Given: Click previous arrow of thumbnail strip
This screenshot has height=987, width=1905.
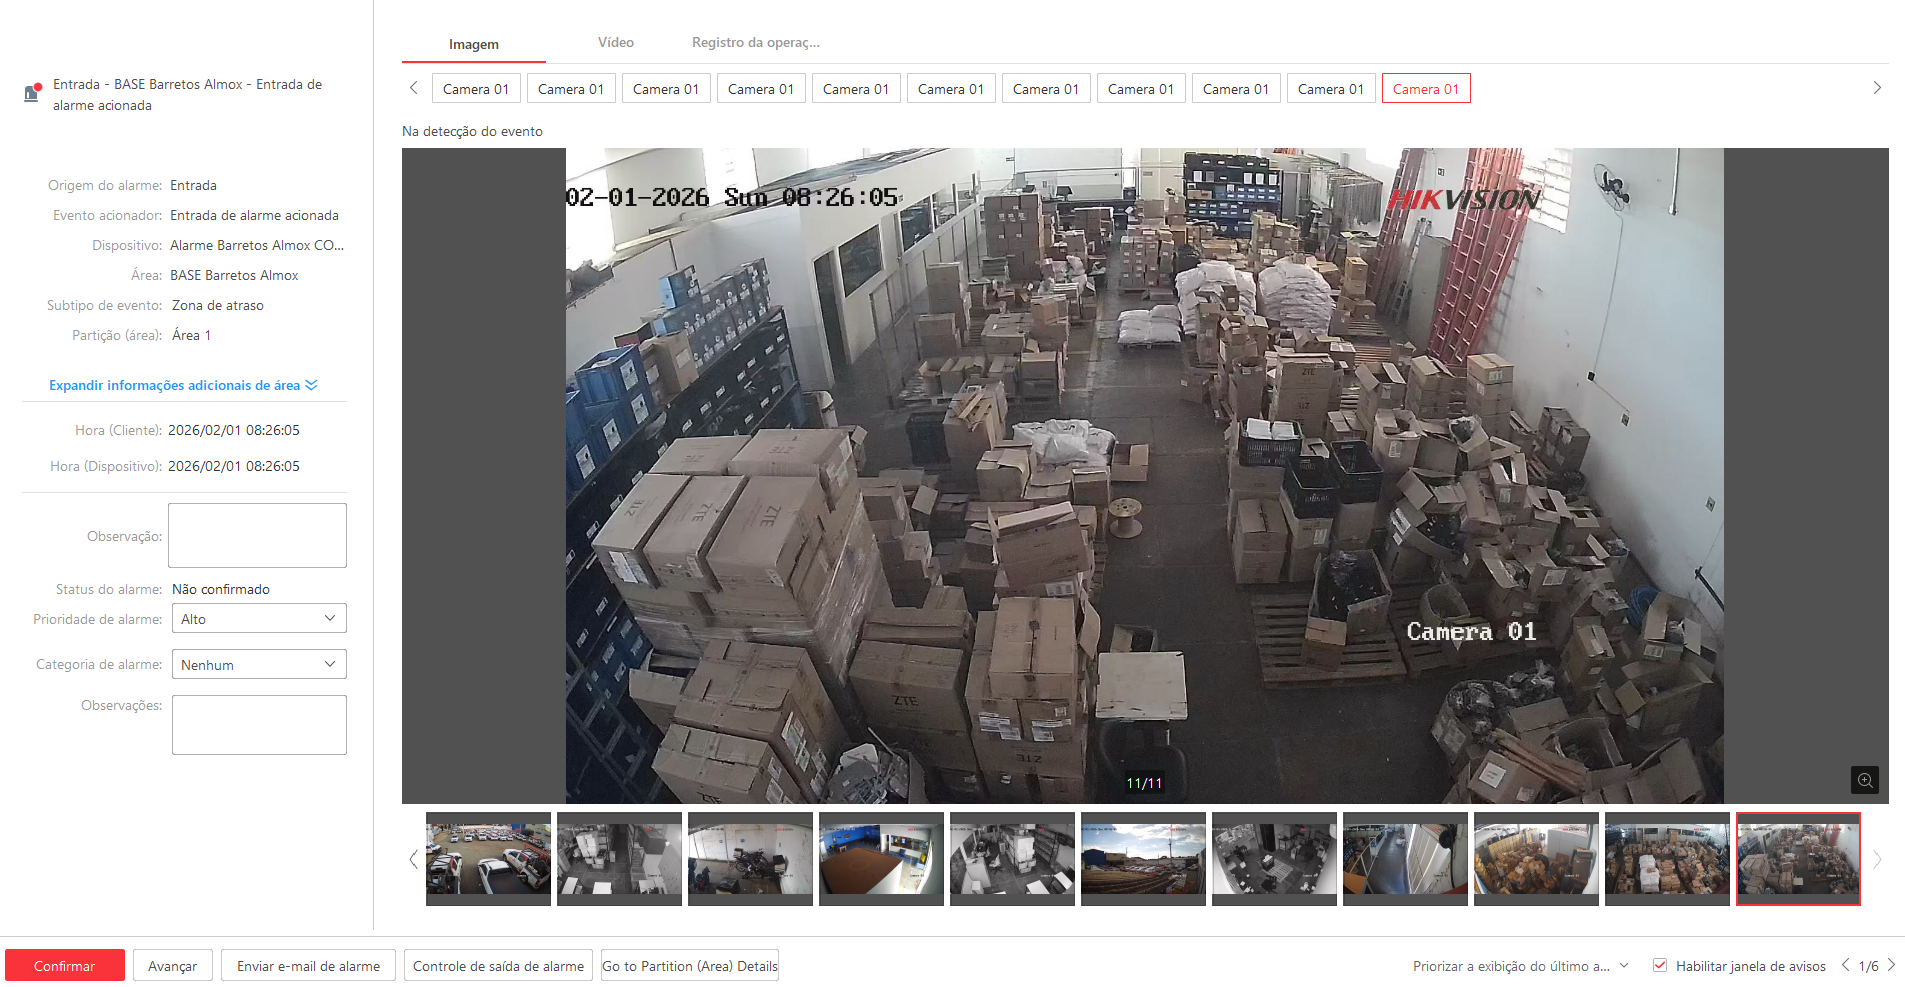Looking at the screenshot, I should [x=413, y=859].
